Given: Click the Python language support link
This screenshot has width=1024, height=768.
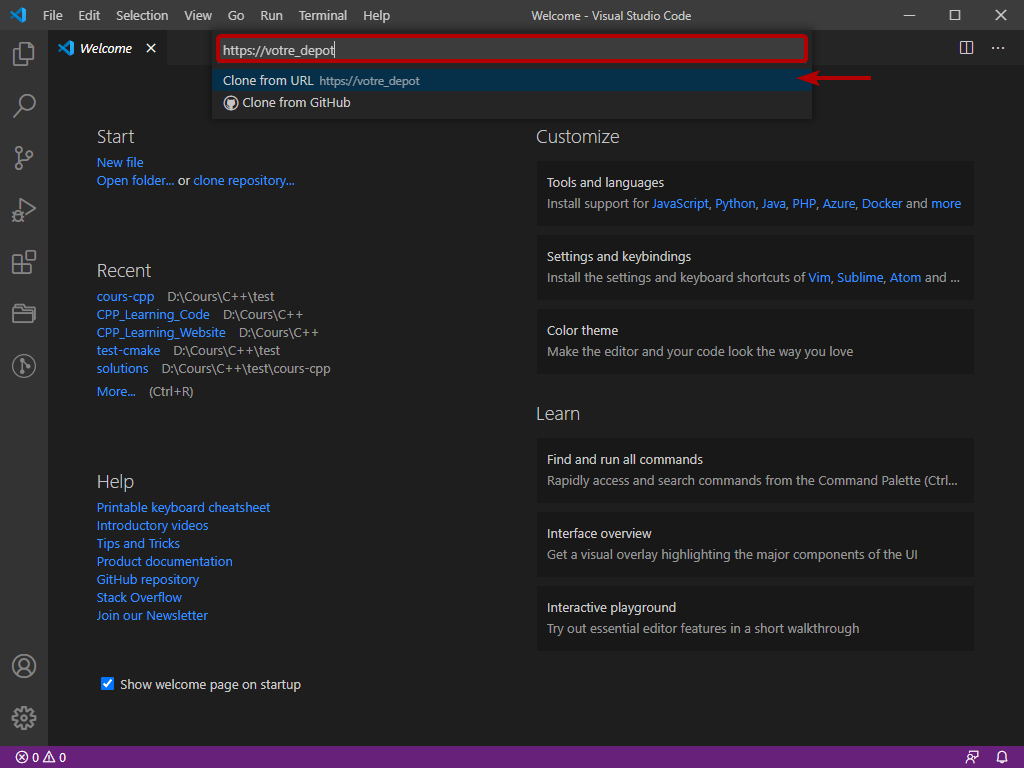Looking at the screenshot, I should [735, 204].
